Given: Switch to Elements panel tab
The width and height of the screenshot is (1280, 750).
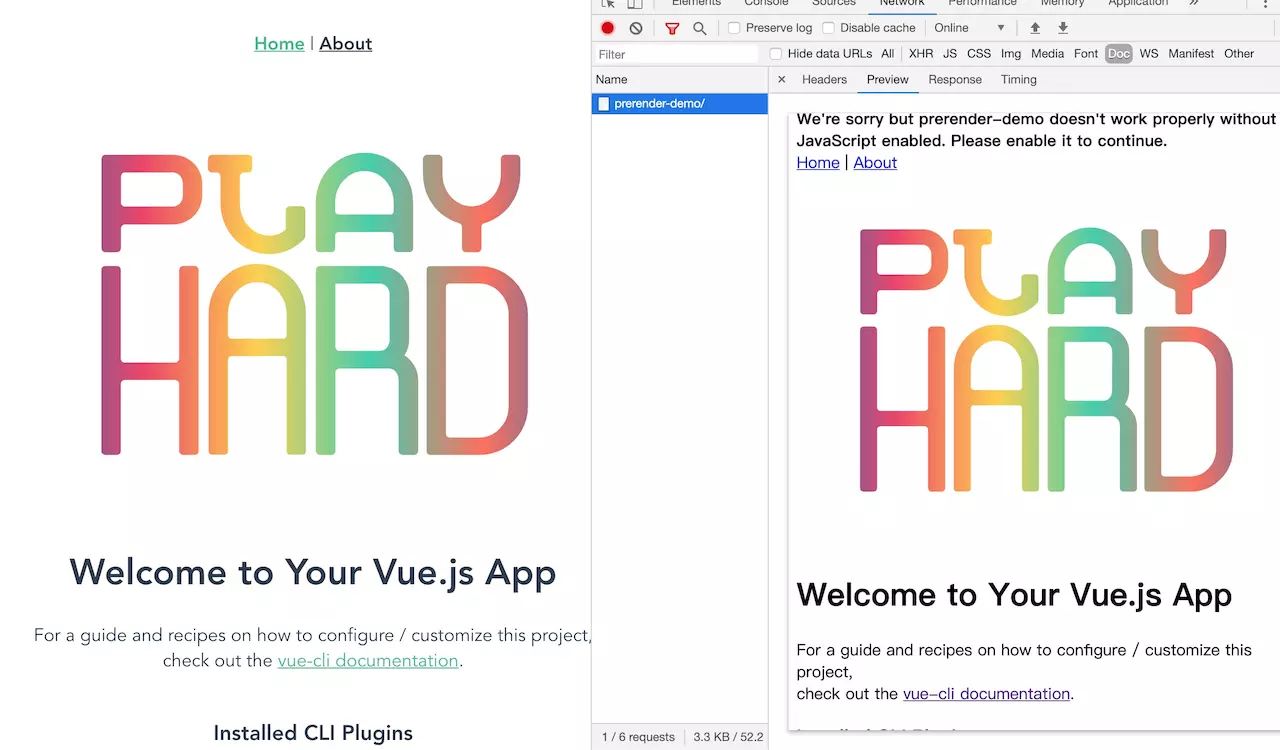Looking at the screenshot, I should click(696, 4).
